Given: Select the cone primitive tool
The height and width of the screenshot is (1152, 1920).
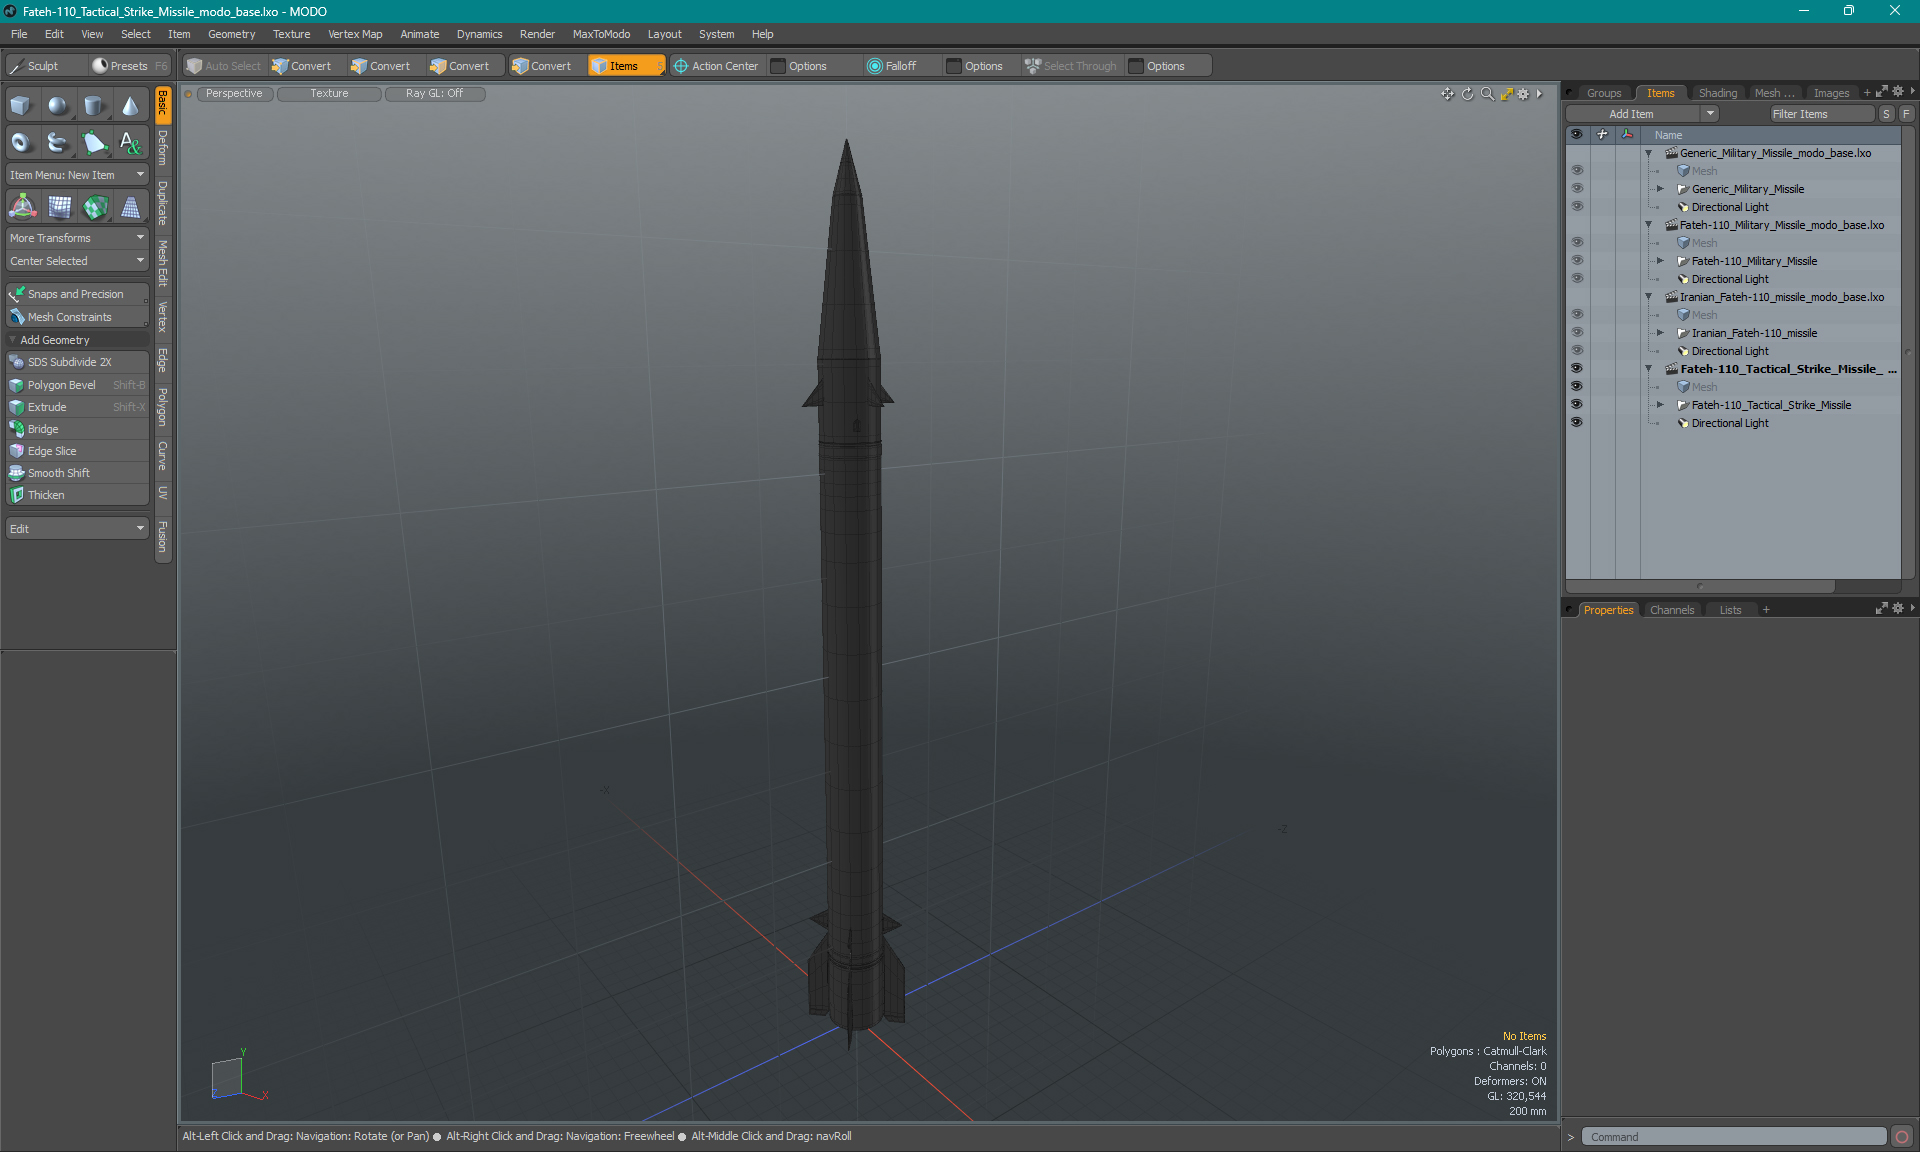Looking at the screenshot, I should point(130,106).
